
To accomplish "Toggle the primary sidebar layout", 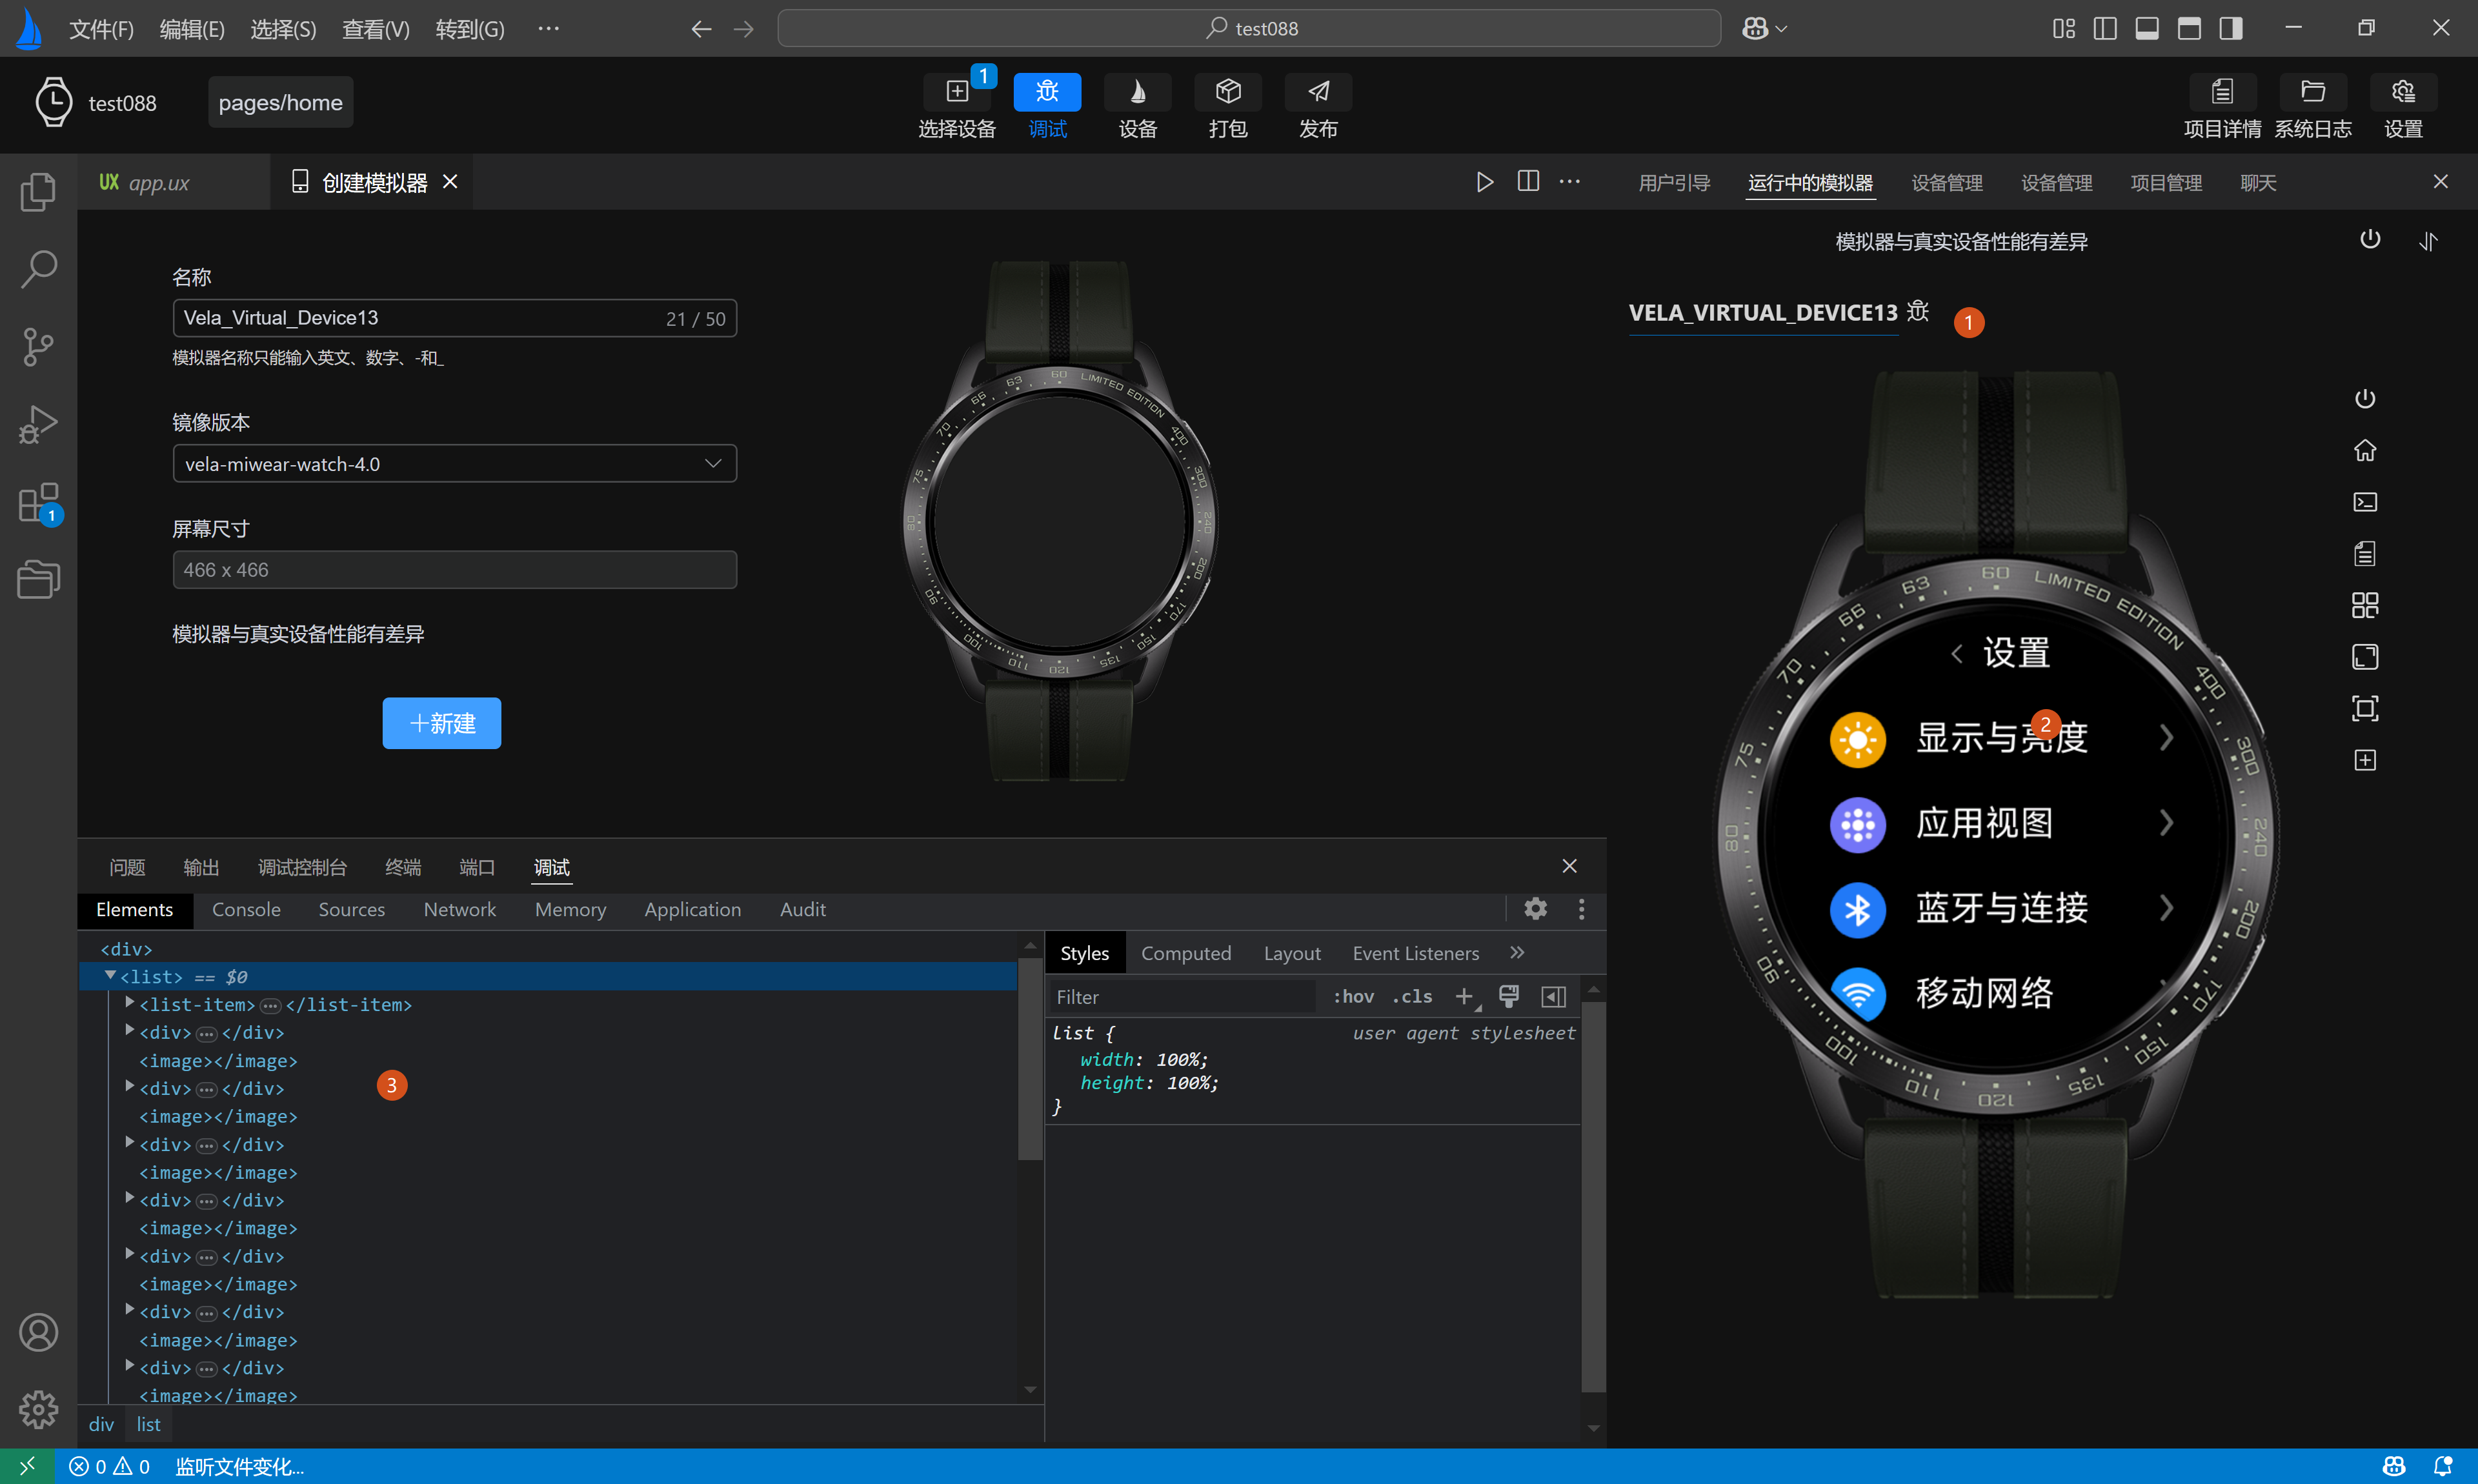I will tap(2104, 28).
